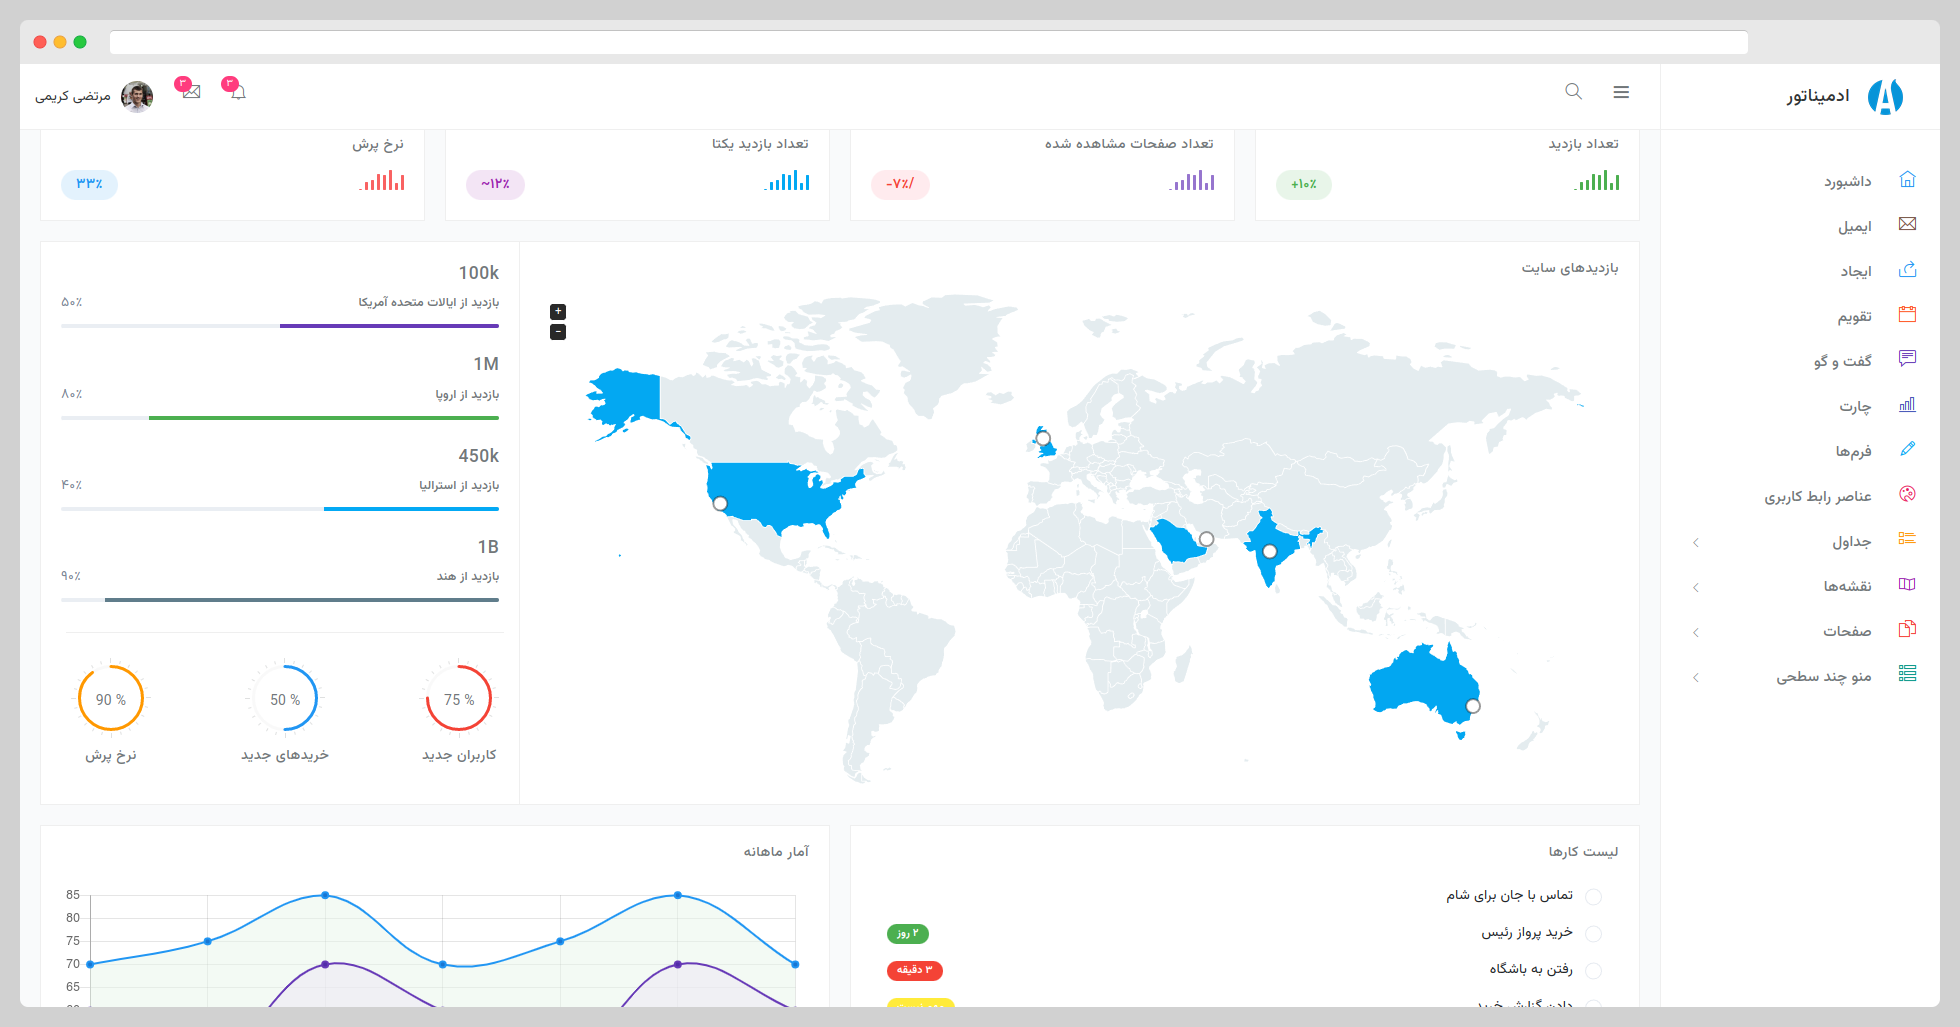Click the Adminator logo icon
1960x1027 pixels.
click(1885, 97)
